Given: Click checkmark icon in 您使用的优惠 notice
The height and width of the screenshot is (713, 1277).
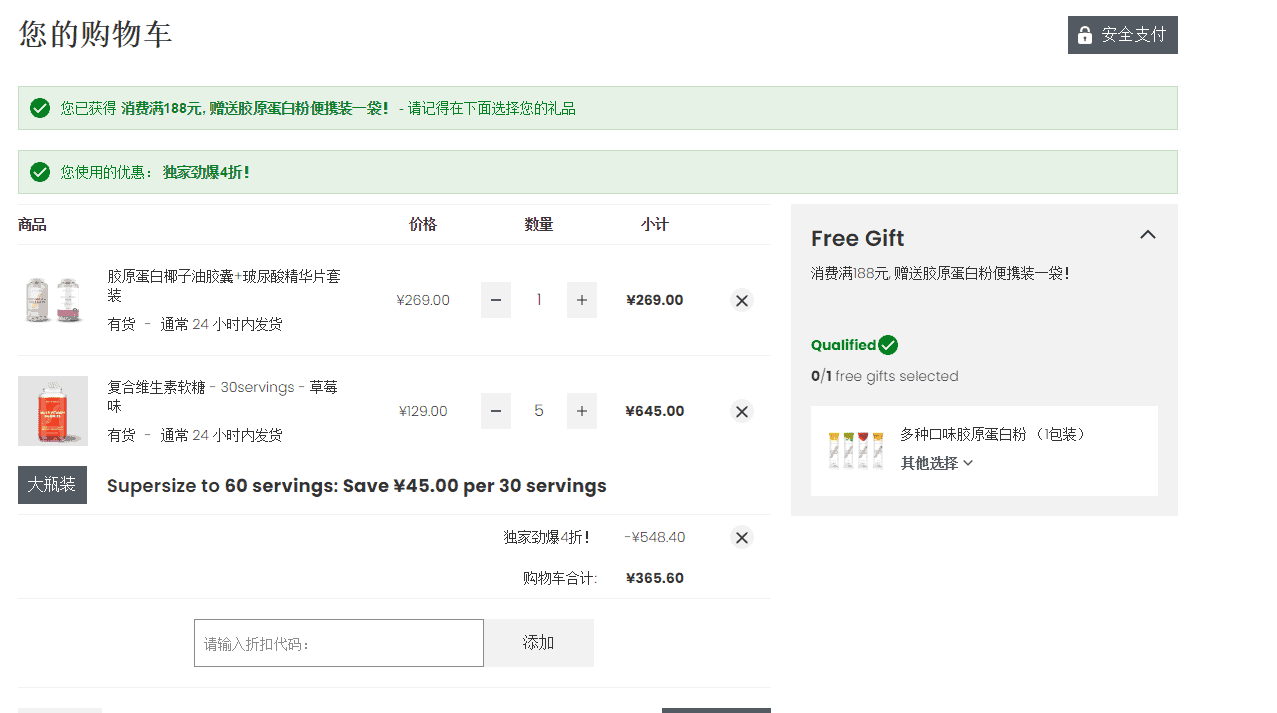Looking at the screenshot, I should [40, 172].
